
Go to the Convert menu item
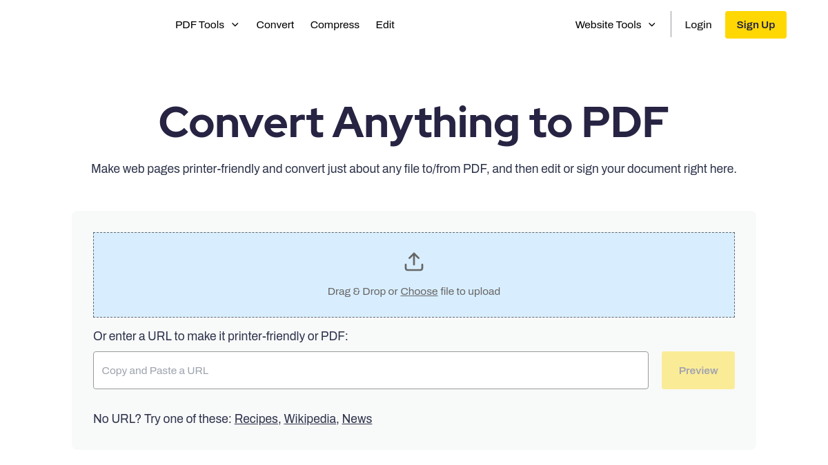275,25
